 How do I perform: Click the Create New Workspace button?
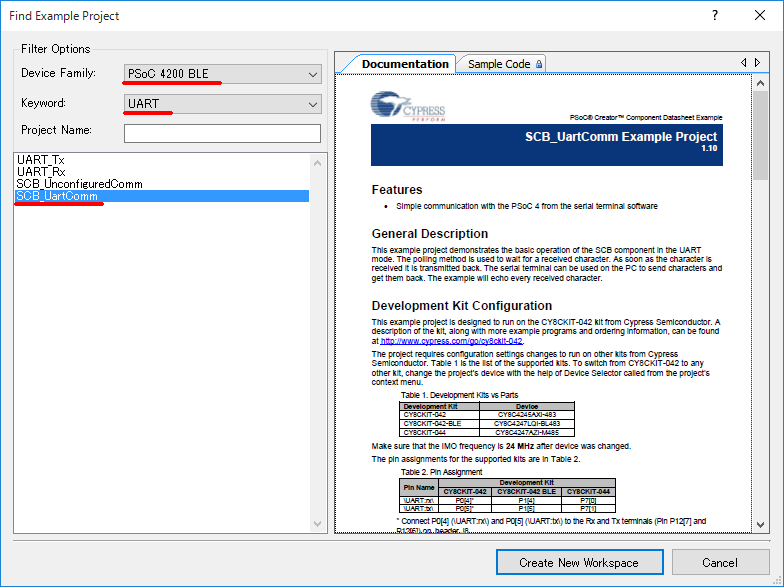pos(580,562)
